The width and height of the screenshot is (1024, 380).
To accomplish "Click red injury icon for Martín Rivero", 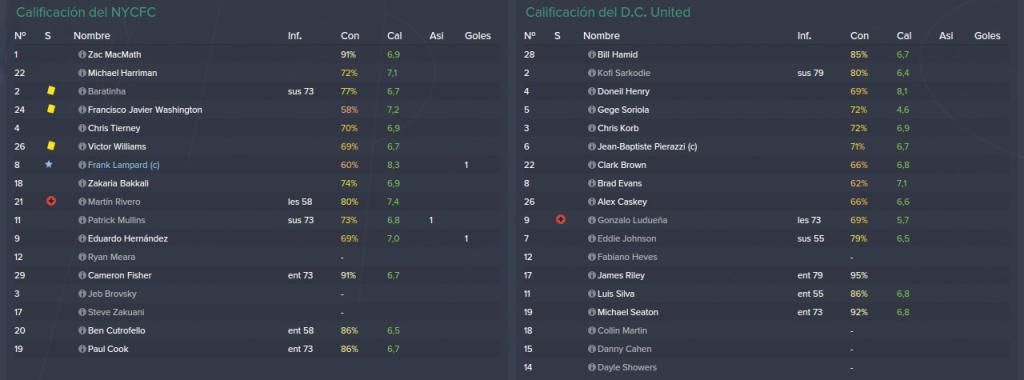I will click(x=51, y=202).
